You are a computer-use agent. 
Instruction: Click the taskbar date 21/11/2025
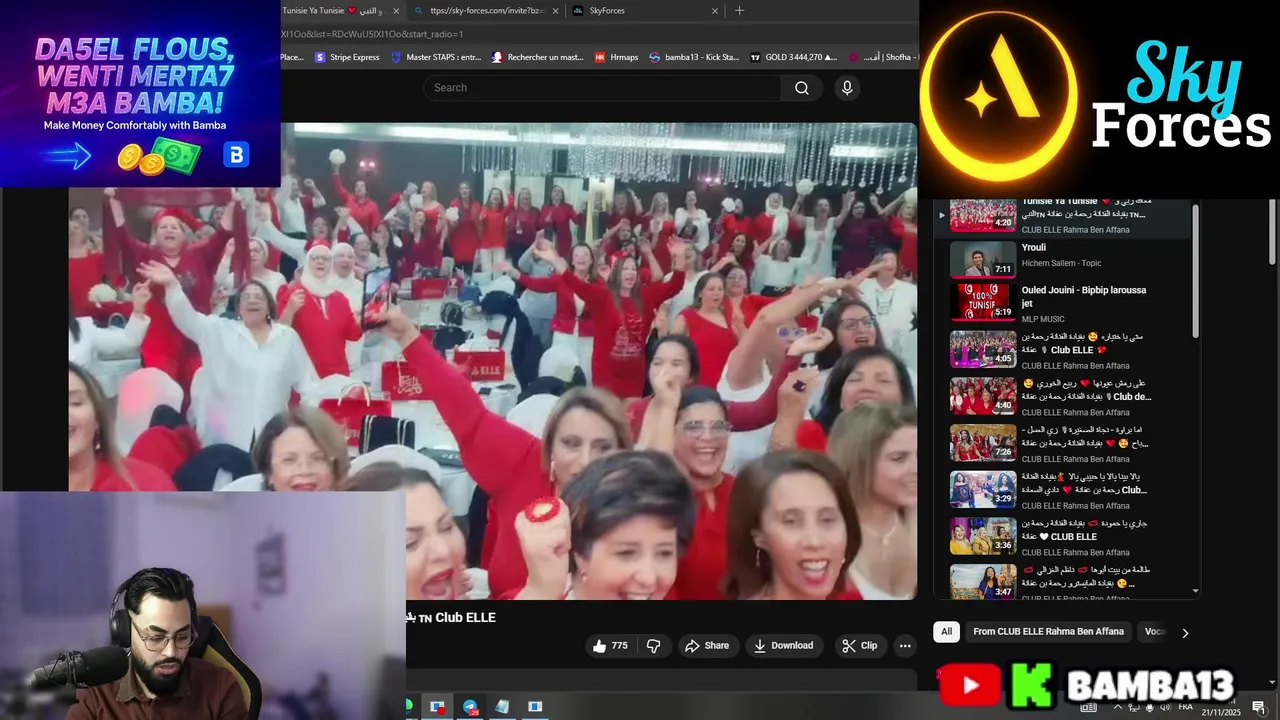(x=1221, y=712)
